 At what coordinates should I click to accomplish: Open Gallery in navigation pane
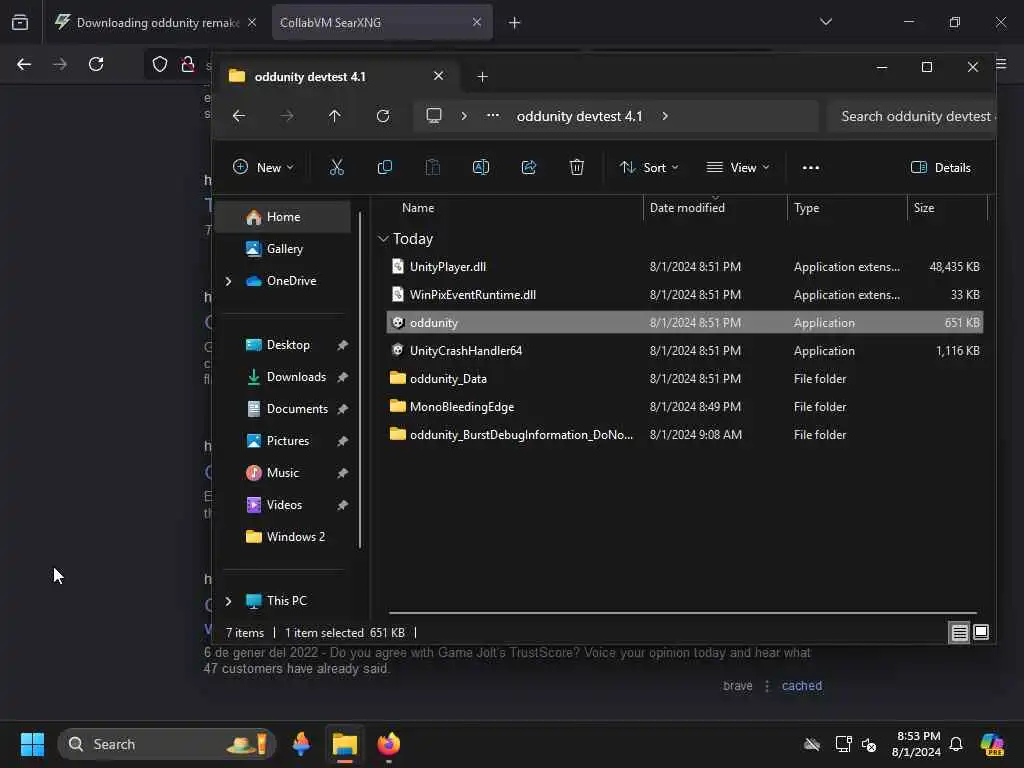coord(283,249)
